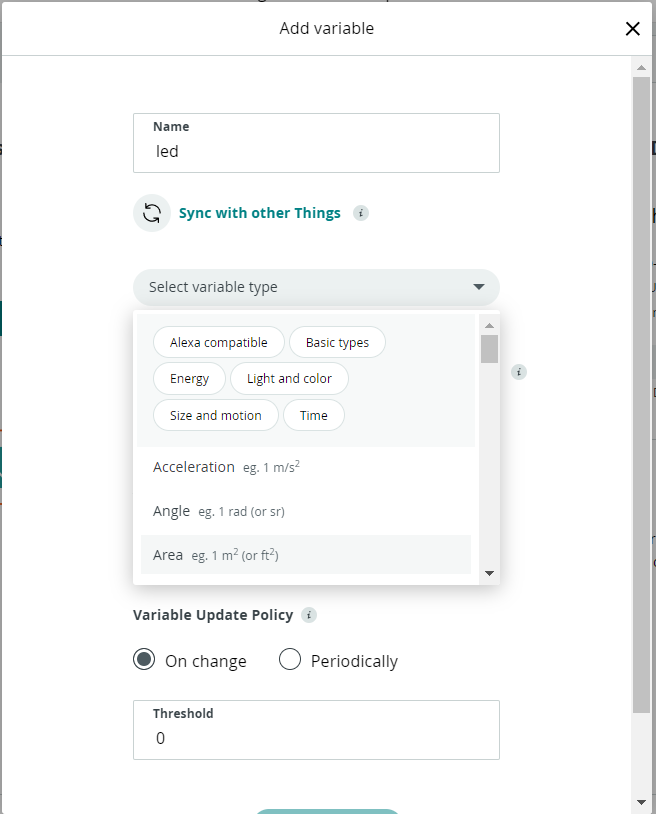Click the info icon right of the dropdown list

(518, 372)
